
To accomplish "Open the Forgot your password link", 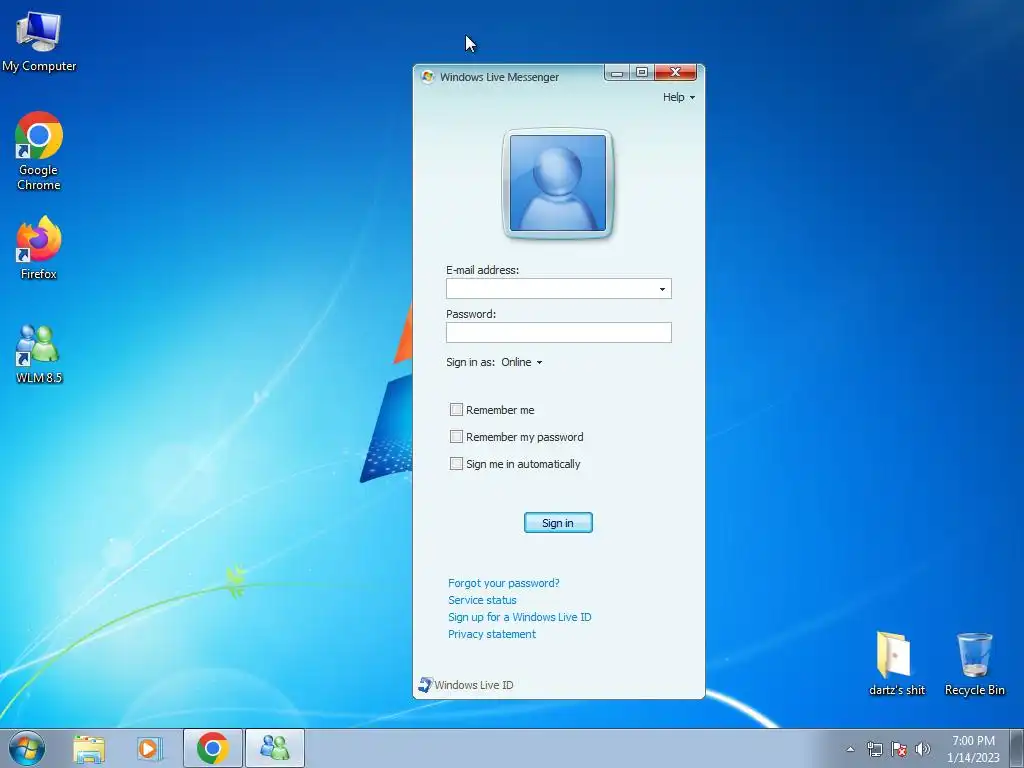I will click(504, 583).
